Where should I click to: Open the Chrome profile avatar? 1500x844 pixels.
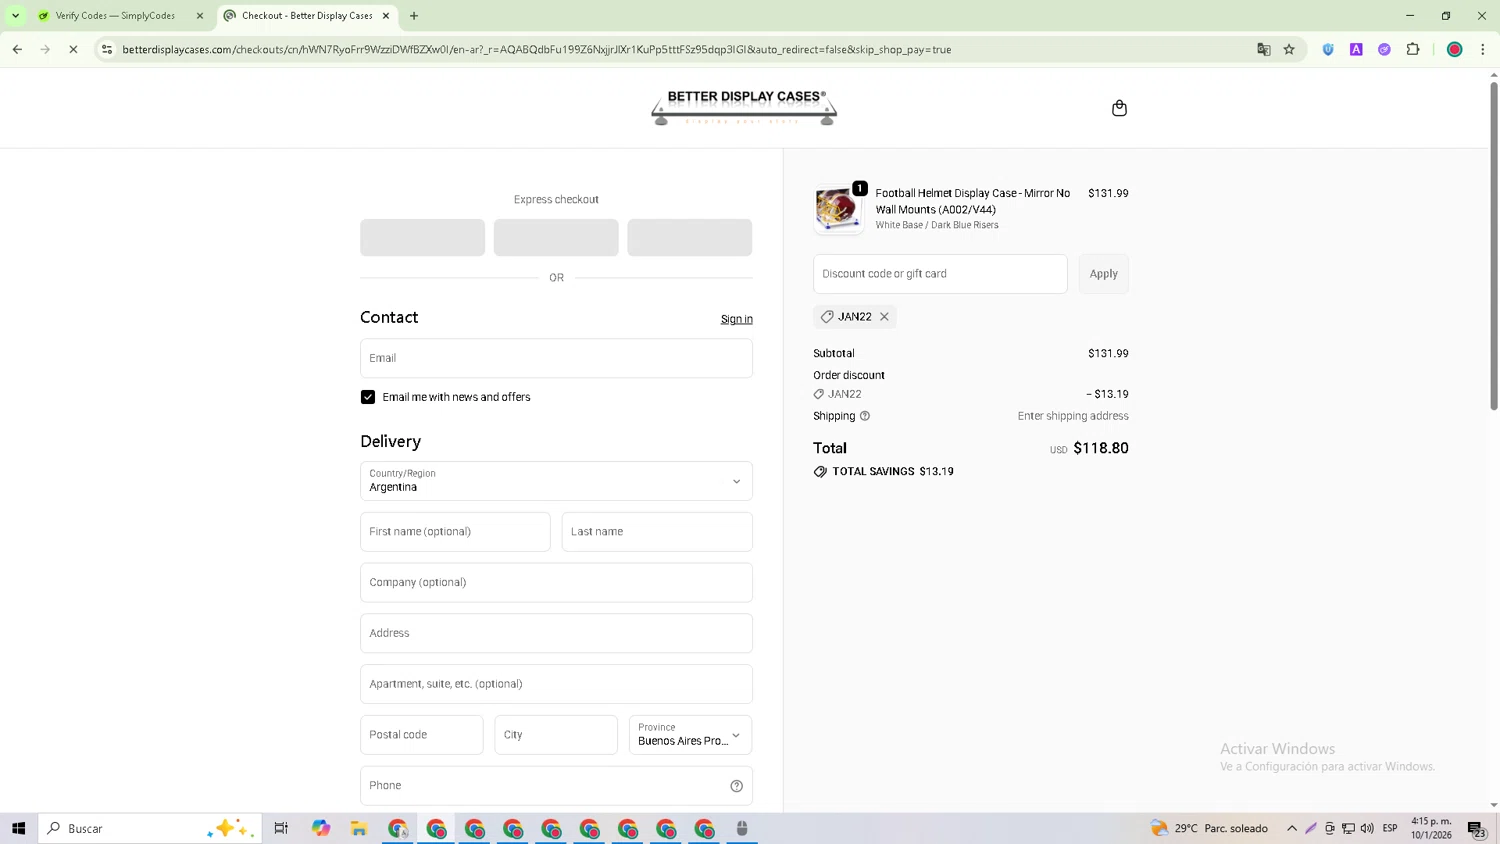1455,49
